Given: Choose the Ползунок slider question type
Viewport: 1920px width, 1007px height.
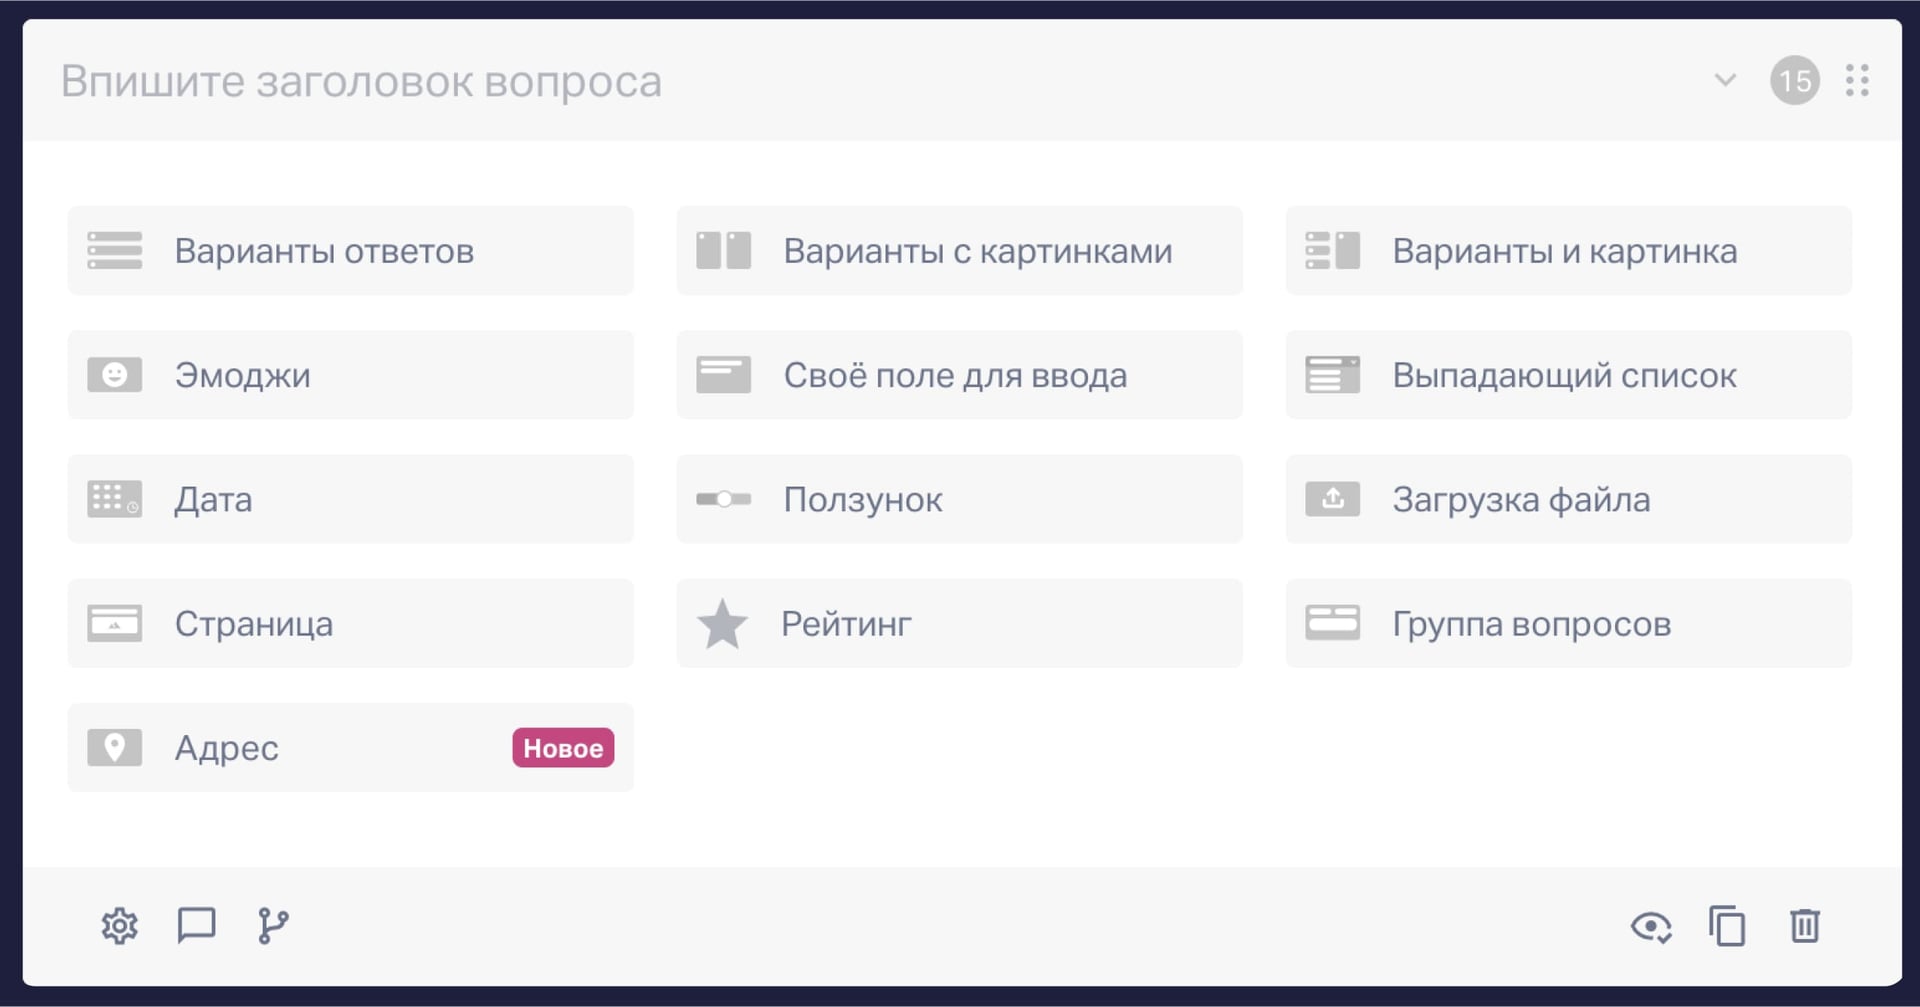Looking at the screenshot, I should (x=959, y=499).
